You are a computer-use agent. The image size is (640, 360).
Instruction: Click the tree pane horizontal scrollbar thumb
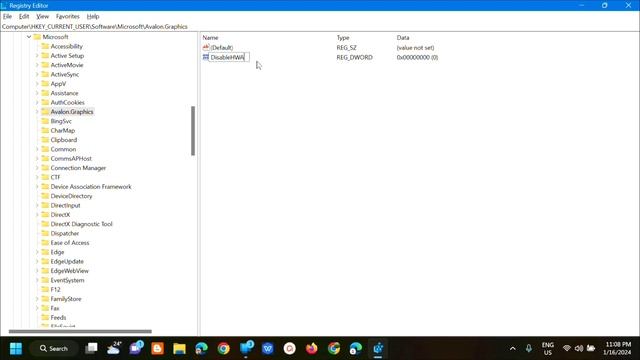[80, 331]
